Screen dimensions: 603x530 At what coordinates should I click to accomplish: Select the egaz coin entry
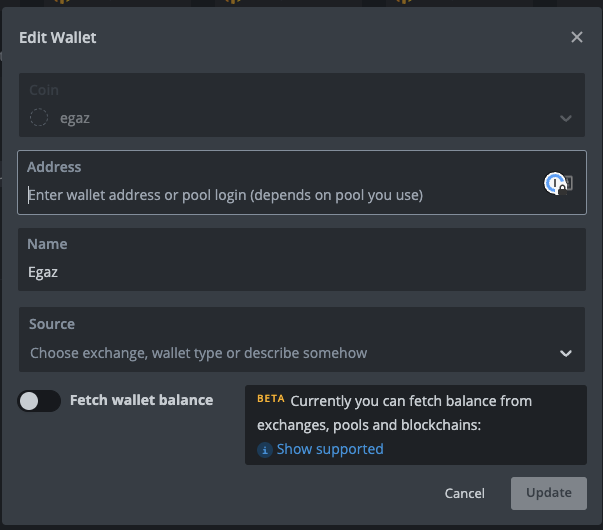click(x=75, y=118)
